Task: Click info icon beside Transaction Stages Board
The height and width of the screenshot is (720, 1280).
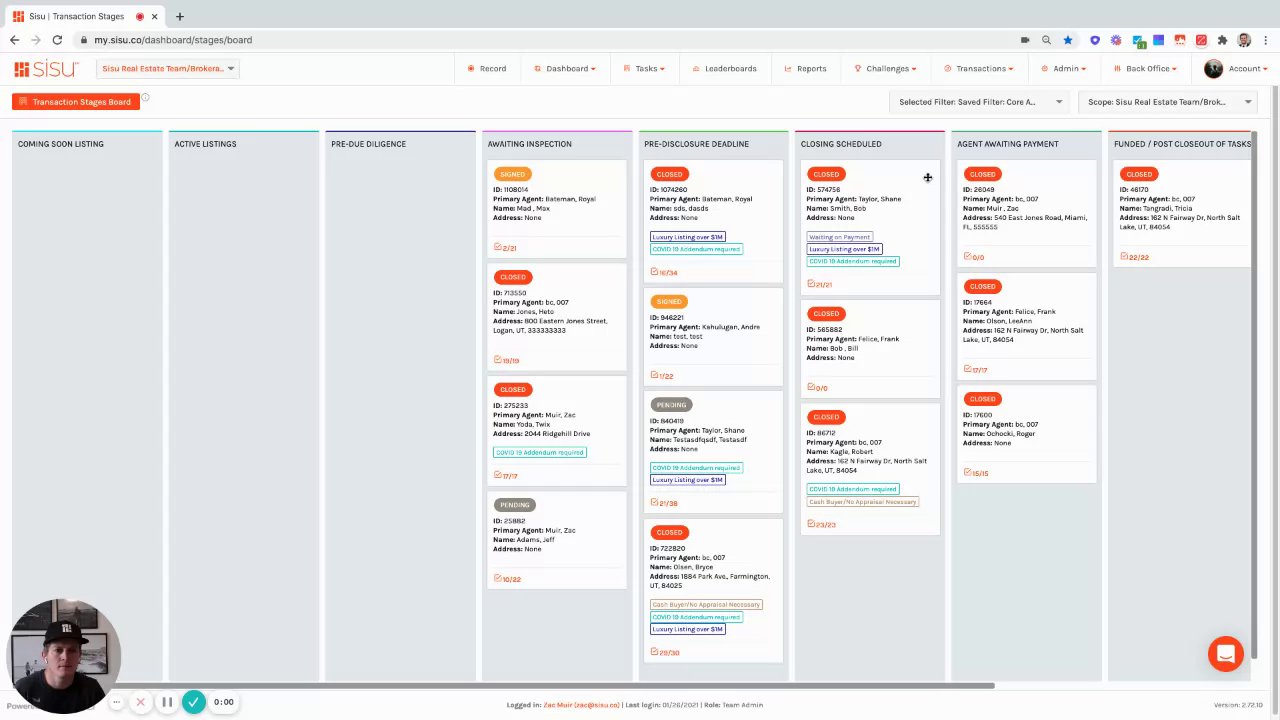Action: [x=145, y=98]
